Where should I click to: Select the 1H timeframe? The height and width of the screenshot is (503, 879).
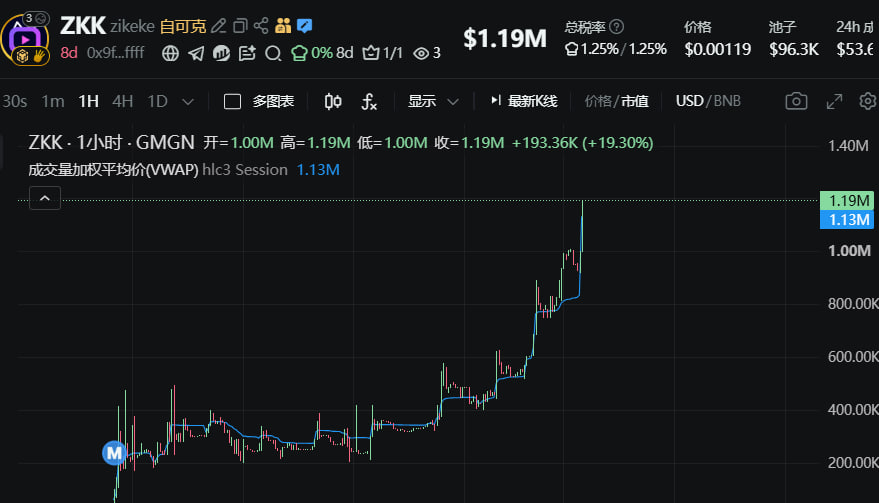(x=89, y=101)
